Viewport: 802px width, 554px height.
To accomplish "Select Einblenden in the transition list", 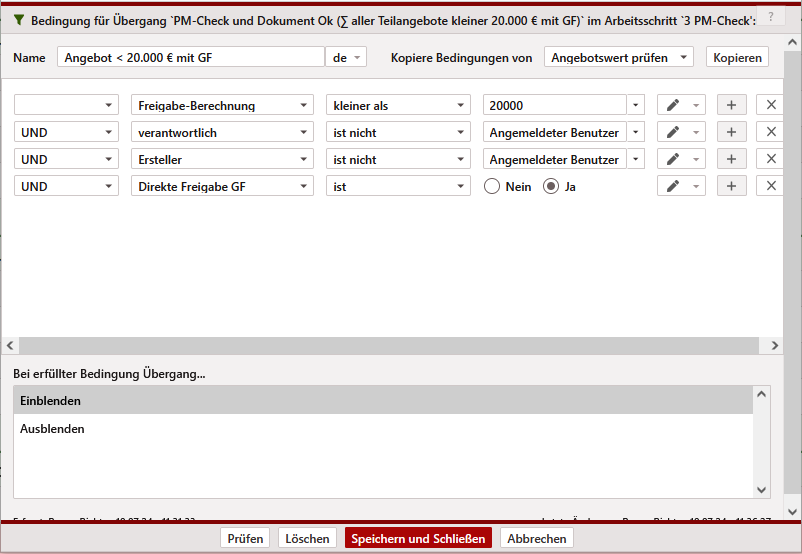I will click(383, 400).
